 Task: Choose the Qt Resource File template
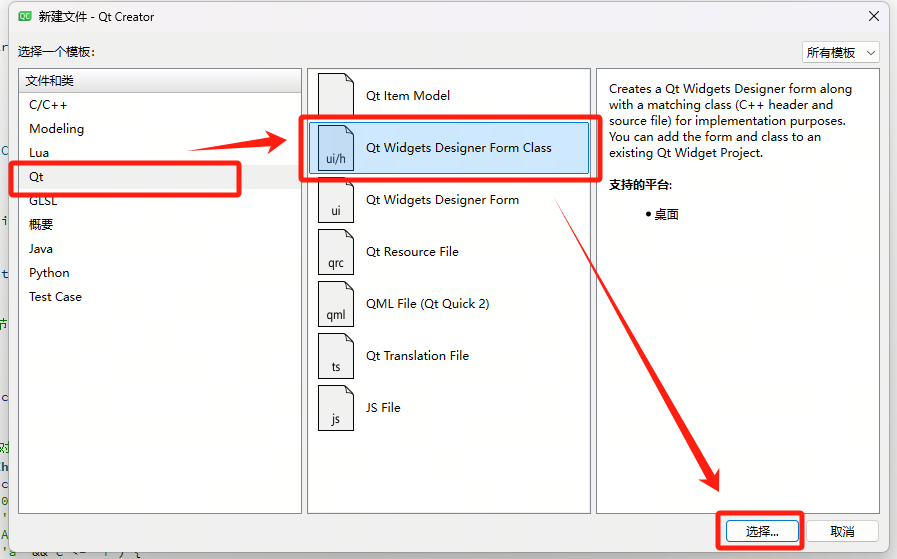coord(448,252)
